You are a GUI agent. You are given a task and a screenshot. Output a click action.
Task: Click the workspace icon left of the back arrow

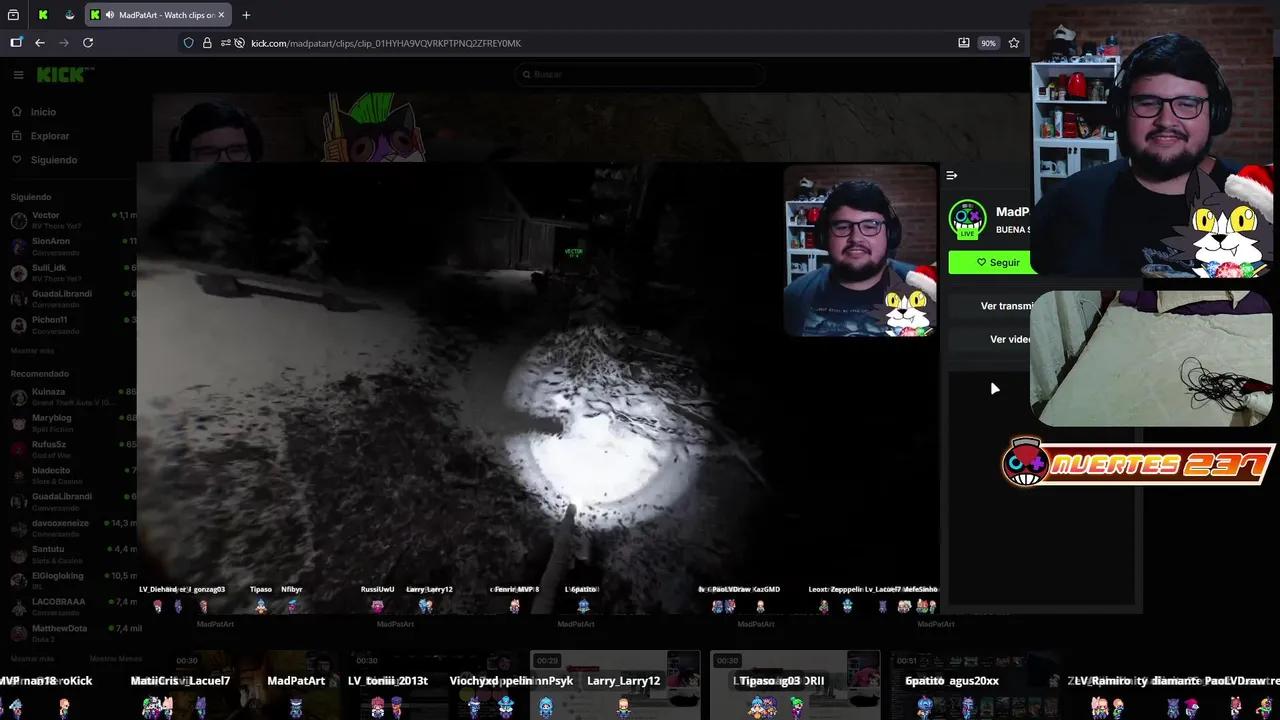click(x=16, y=43)
